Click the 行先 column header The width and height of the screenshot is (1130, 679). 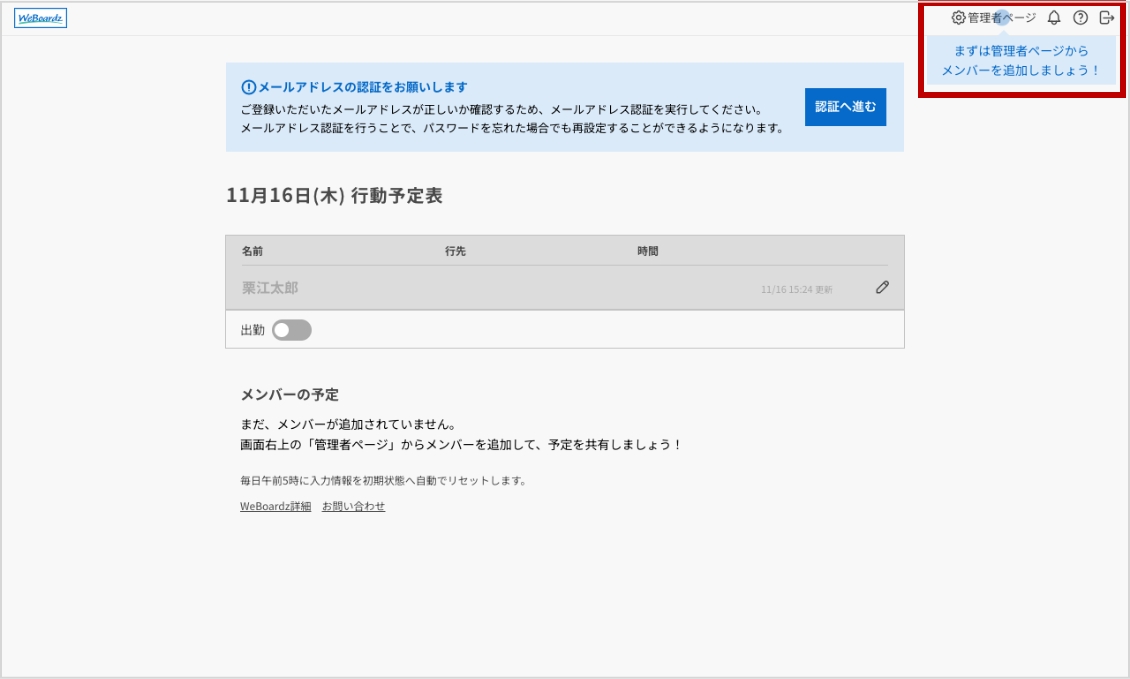pos(455,251)
